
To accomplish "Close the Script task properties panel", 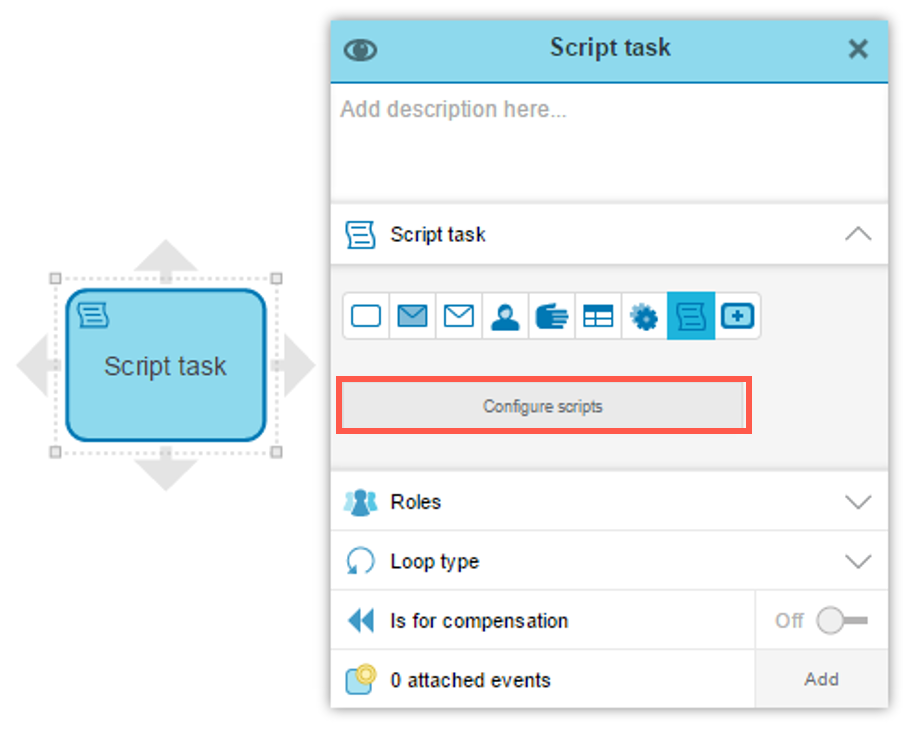I will pyautogui.click(x=858, y=49).
